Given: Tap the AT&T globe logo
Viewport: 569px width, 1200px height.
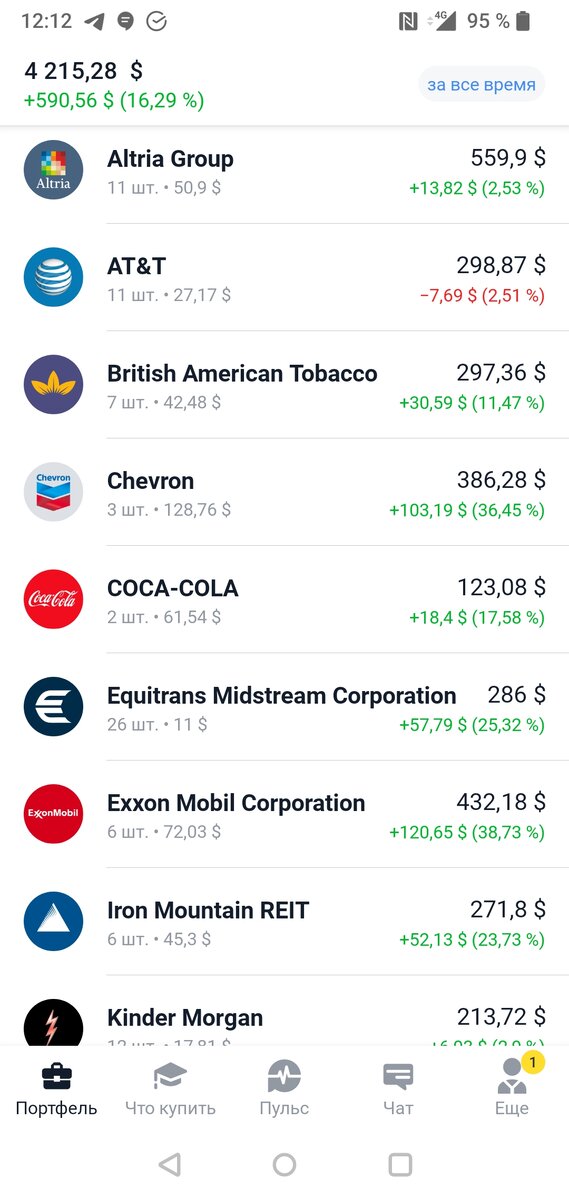Looking at the screenshot, I should pos(53,277).
